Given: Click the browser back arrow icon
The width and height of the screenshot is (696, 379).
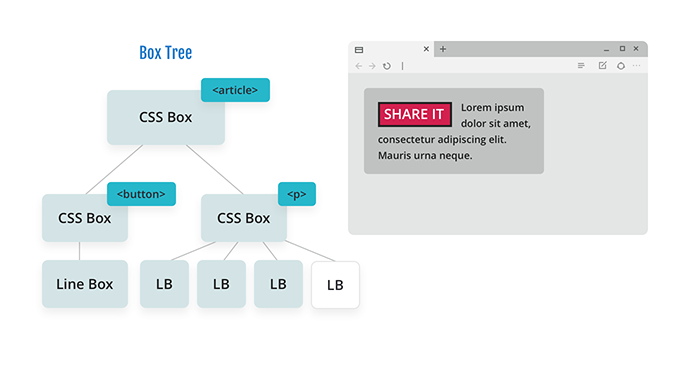Looking at the screenshot, I should pos(359,66).
